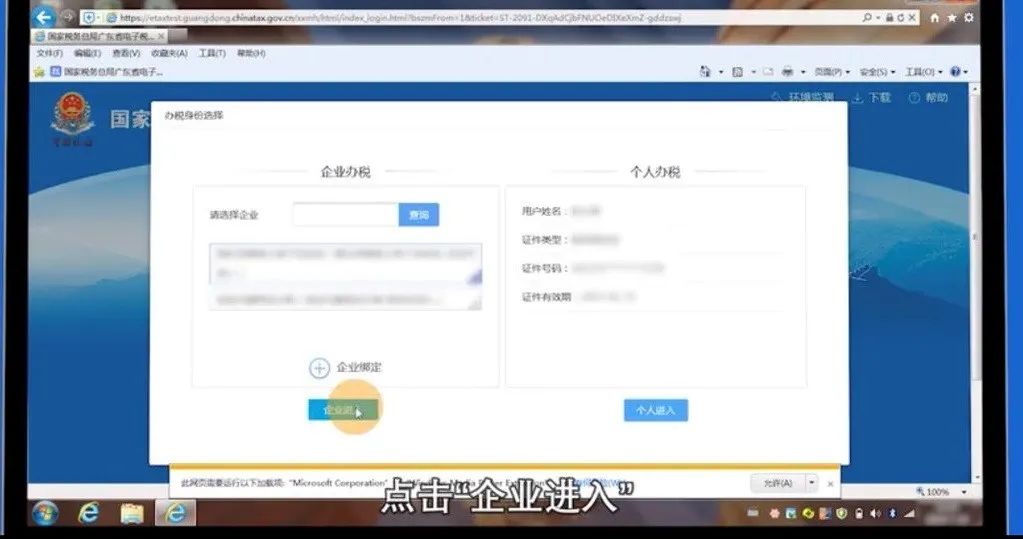Screen dimensions: 1023x539
Task: Click the 环境监测 icon in page header
Action: pos(776,97)
